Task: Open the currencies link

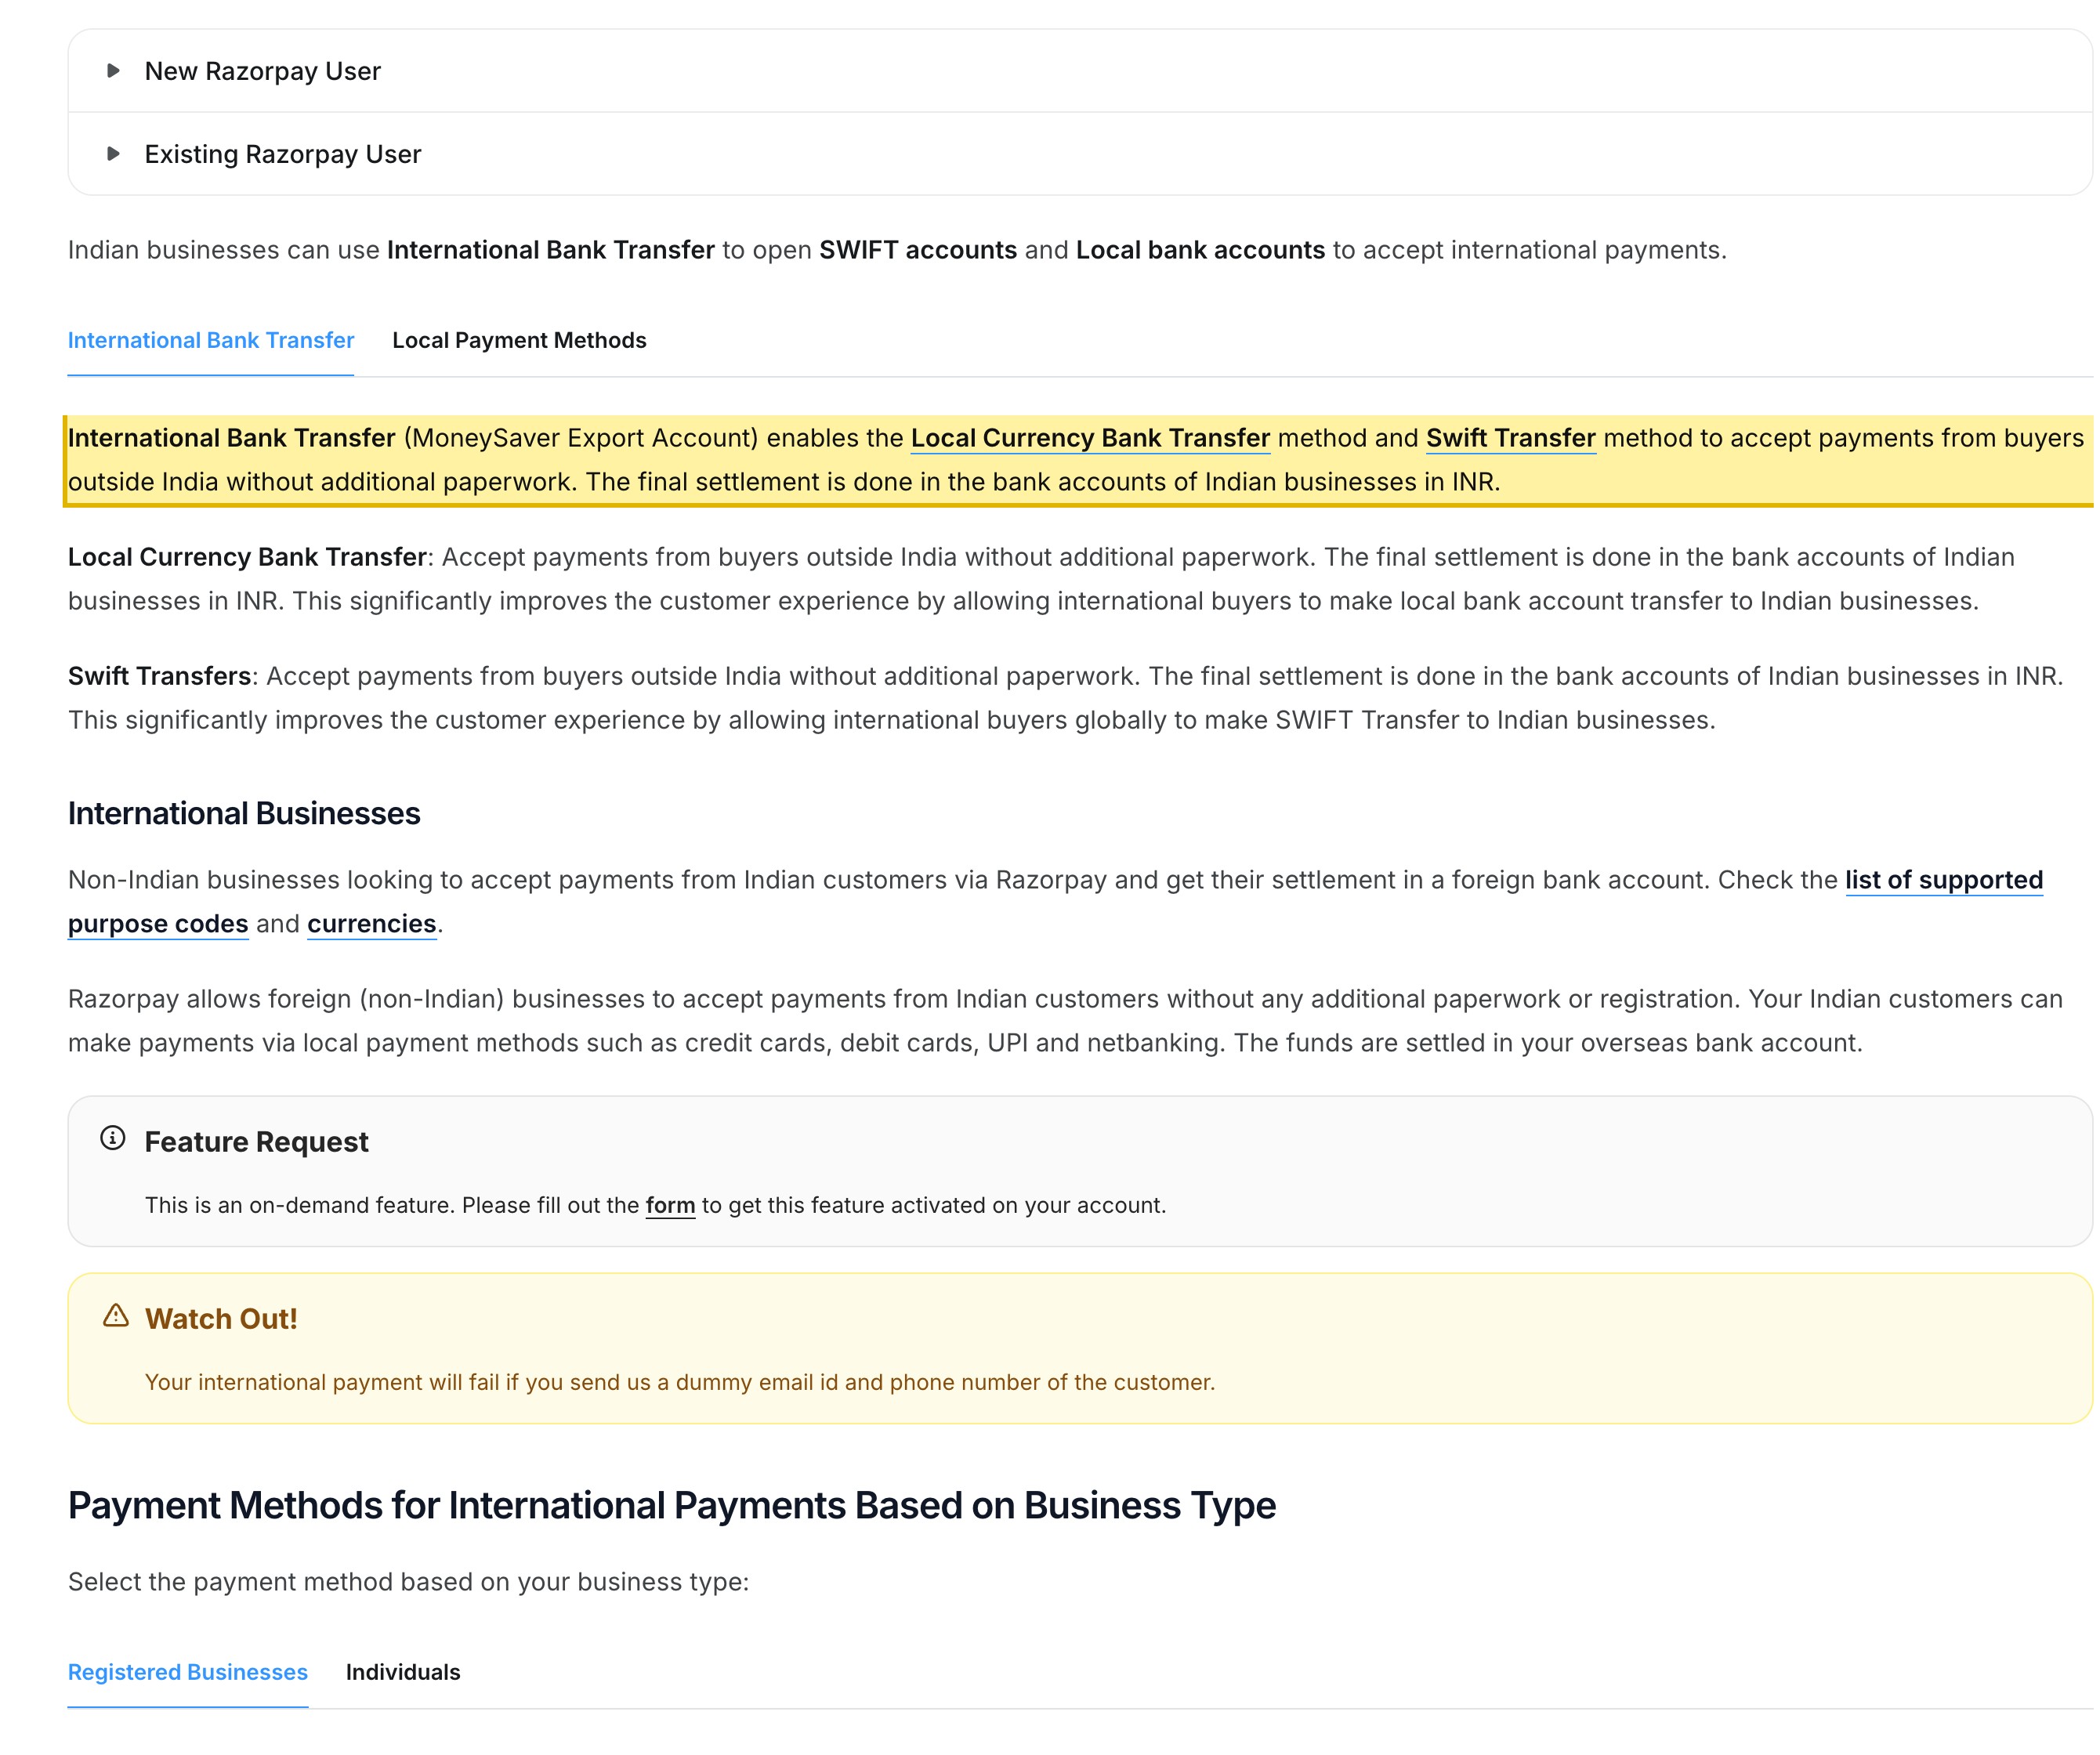Action: [372, 924]
